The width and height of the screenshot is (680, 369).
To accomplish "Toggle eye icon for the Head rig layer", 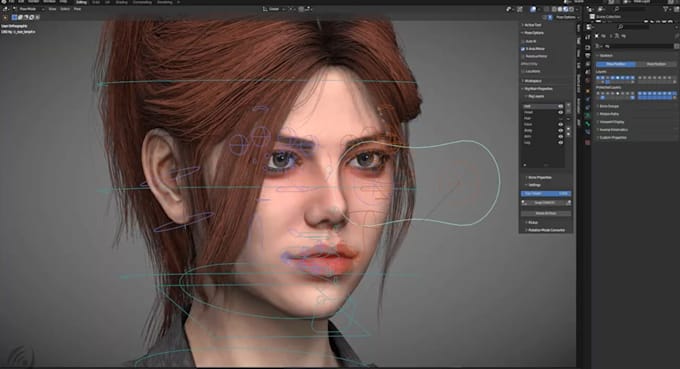I will click(x=560, y=112).
